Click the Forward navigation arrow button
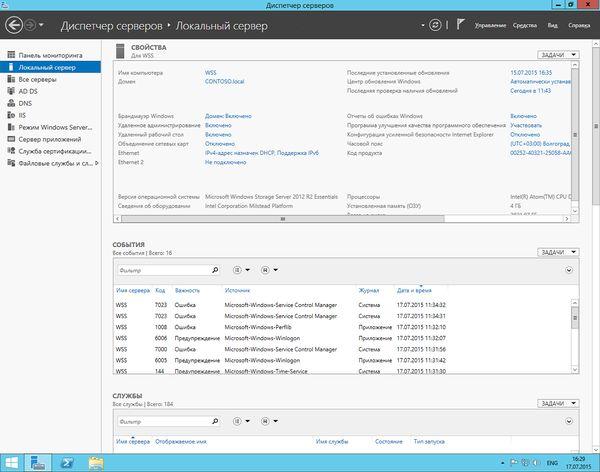 (30, 26)
